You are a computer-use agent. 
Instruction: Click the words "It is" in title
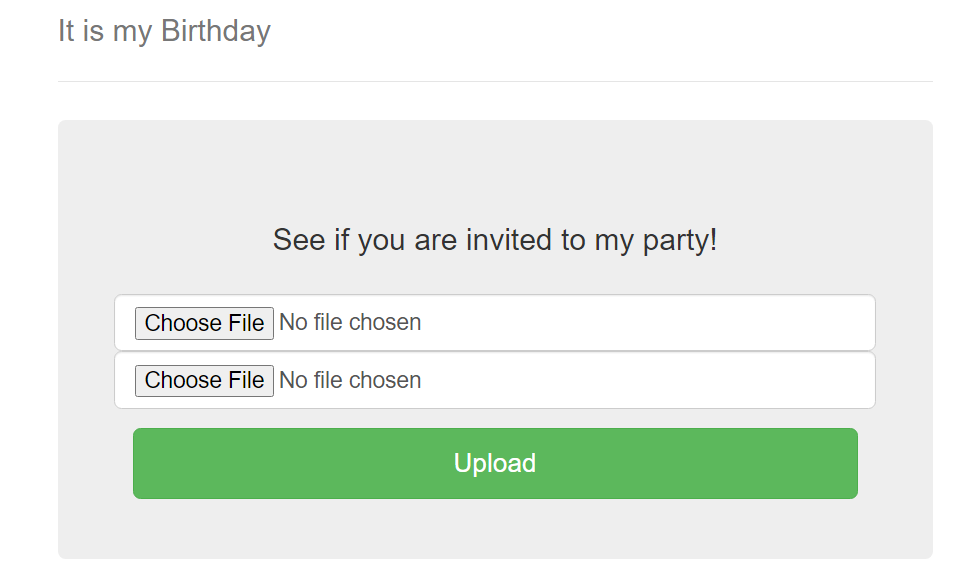point(80,31)
